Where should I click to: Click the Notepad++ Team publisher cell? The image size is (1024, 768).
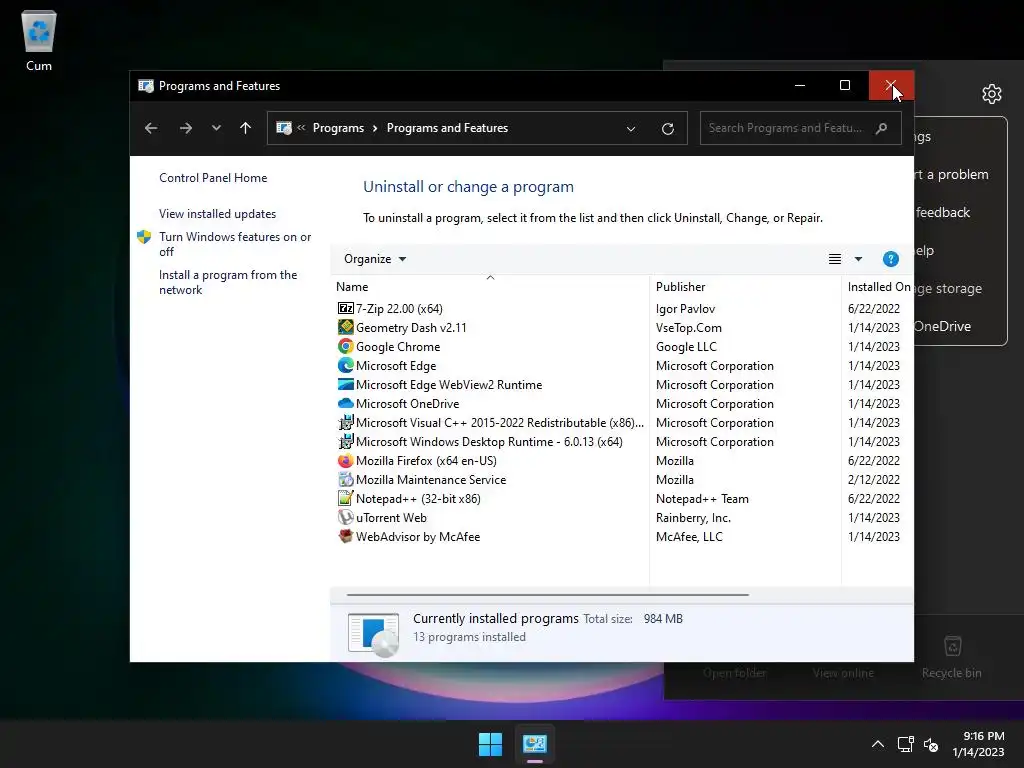702,498
